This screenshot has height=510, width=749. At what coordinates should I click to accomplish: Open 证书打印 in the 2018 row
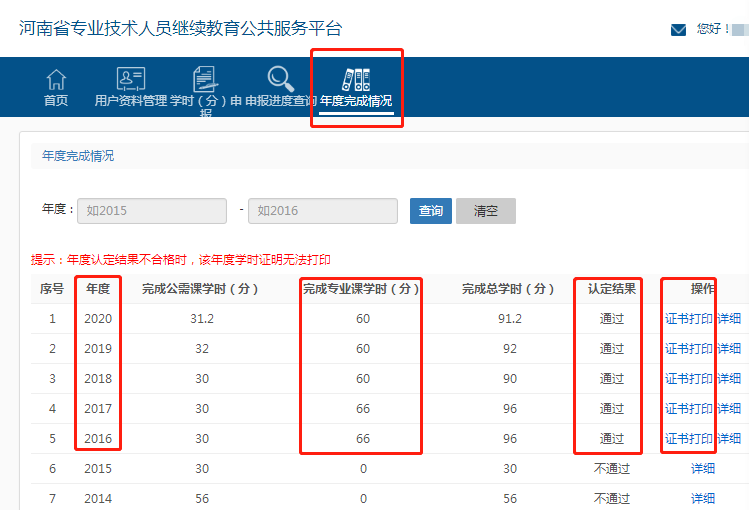pos(689,379)
